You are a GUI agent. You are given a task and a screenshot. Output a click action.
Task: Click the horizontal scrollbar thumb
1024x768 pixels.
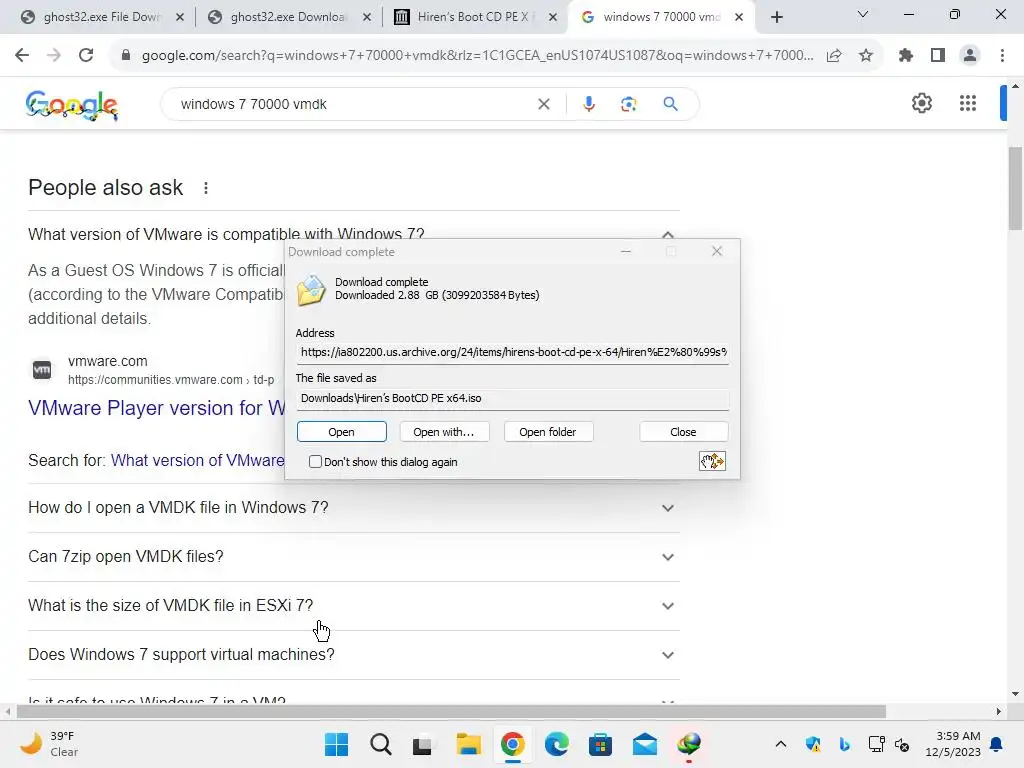[451, 711]
